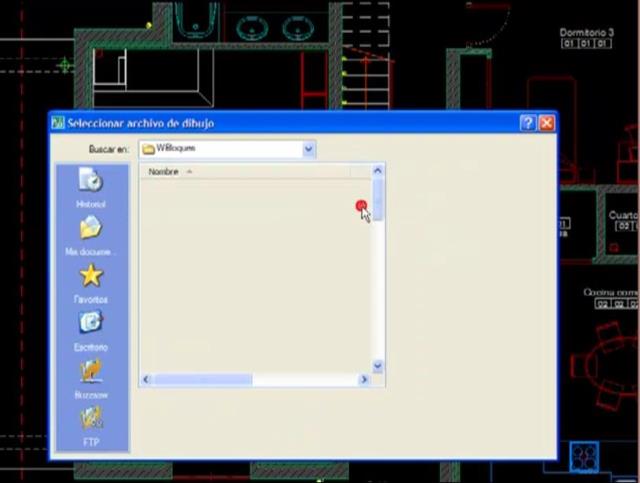The height and width of the screenshot is (483, 640).
Task: Click the WBloques folder combo box field
Action: pyautogui.click(x=227, y=149)
